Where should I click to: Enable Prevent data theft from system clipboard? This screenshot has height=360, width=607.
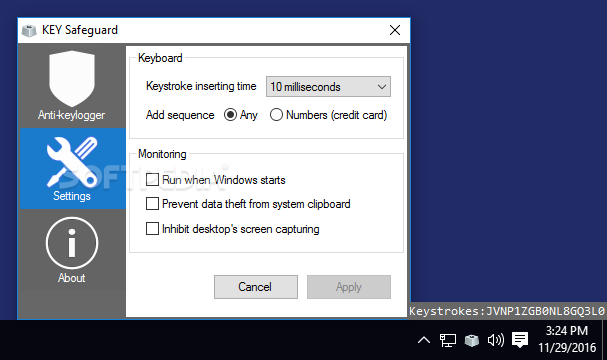(x=152, y=204)
